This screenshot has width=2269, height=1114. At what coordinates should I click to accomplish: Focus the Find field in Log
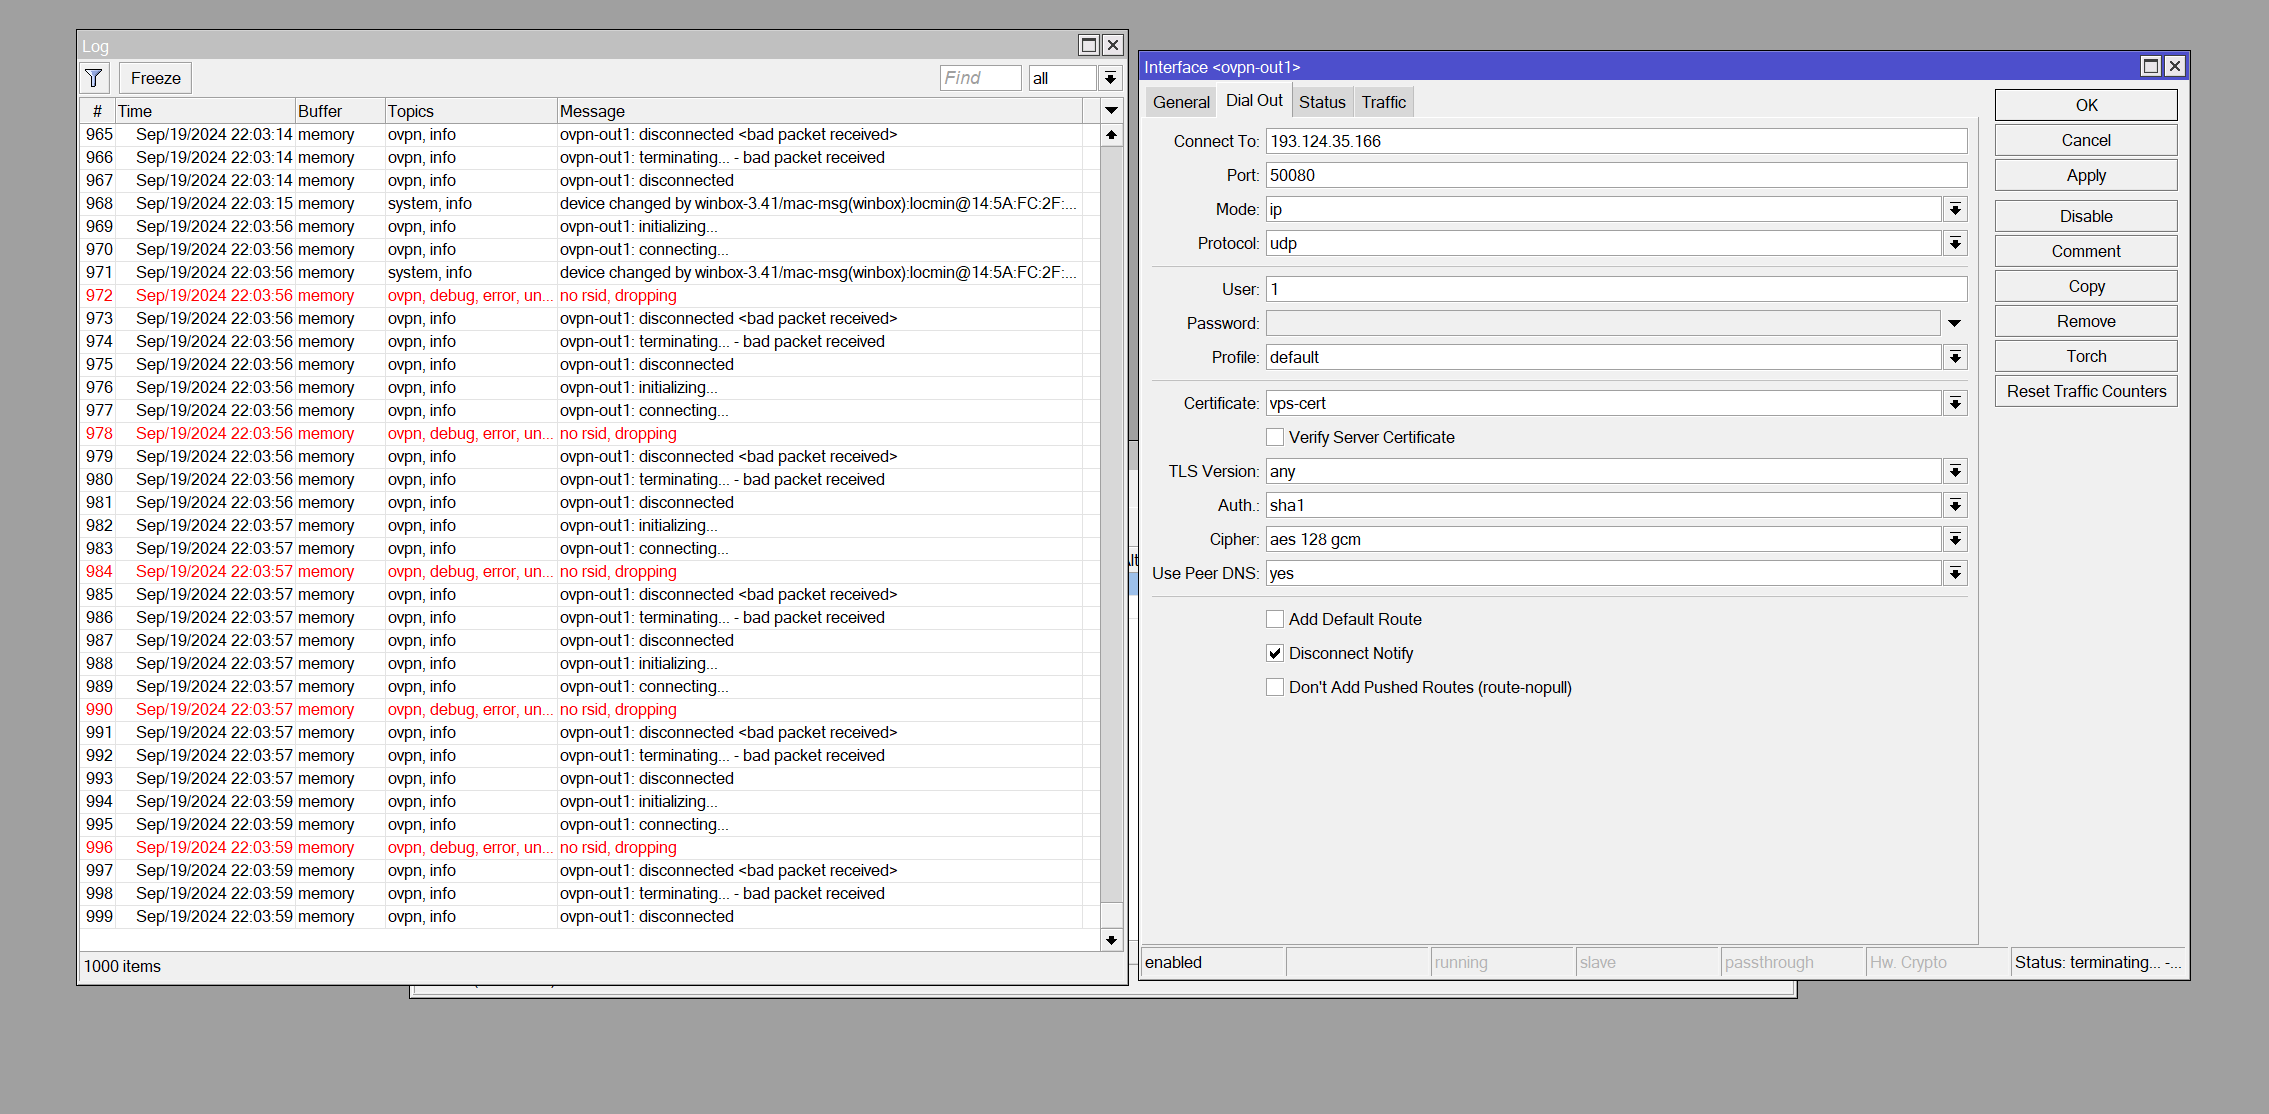pos(980,78)
